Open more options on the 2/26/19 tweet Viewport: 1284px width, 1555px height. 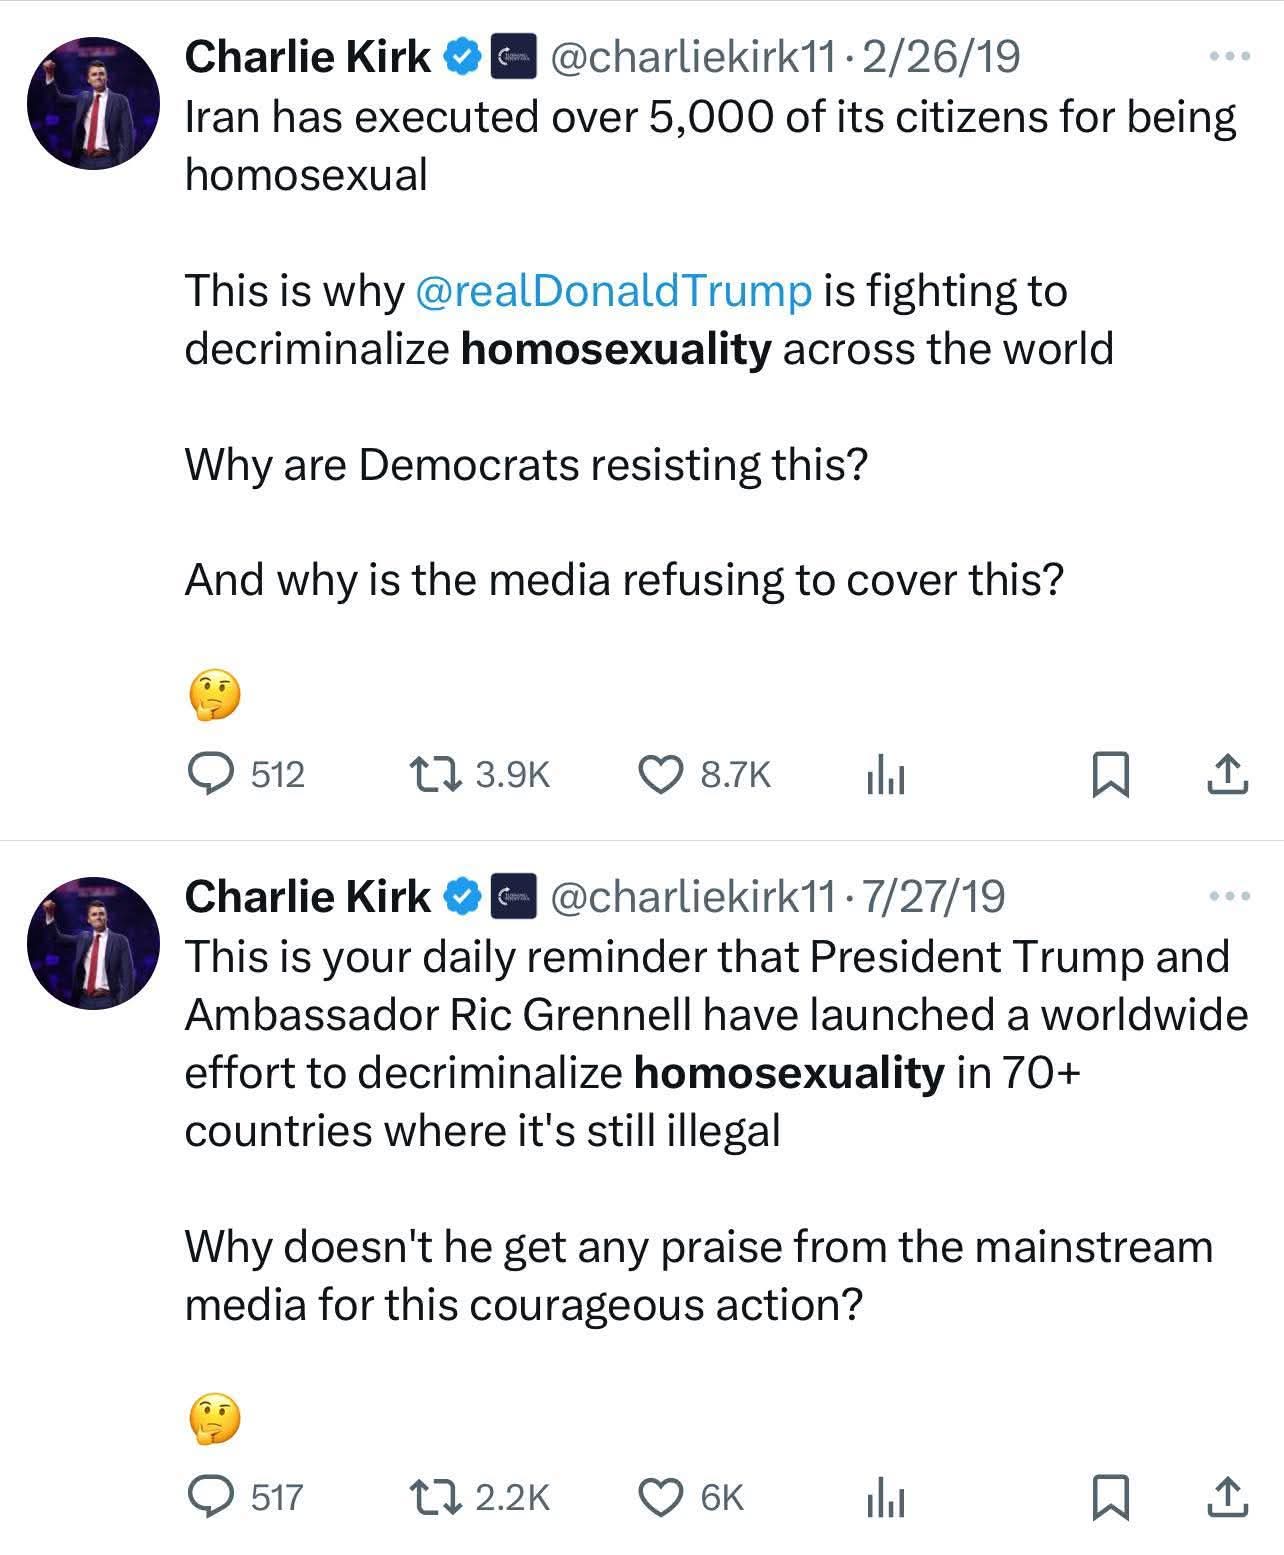(1229, 57)
